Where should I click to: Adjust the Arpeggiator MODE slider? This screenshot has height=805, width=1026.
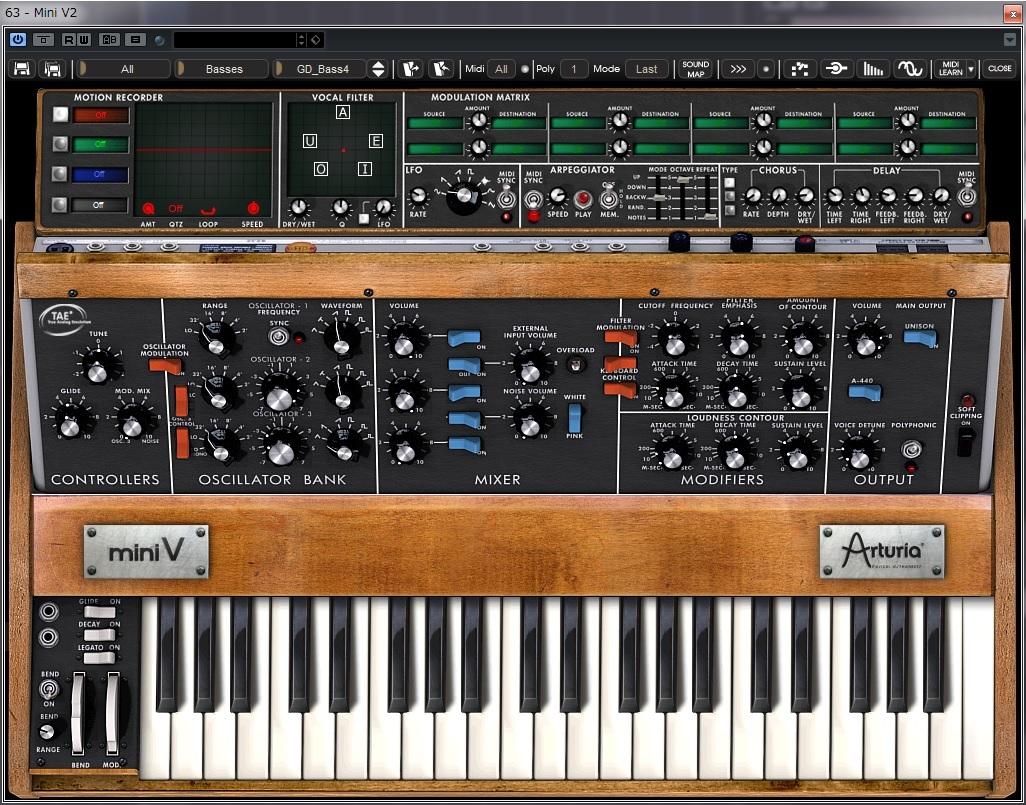click(x=660, y=196)
